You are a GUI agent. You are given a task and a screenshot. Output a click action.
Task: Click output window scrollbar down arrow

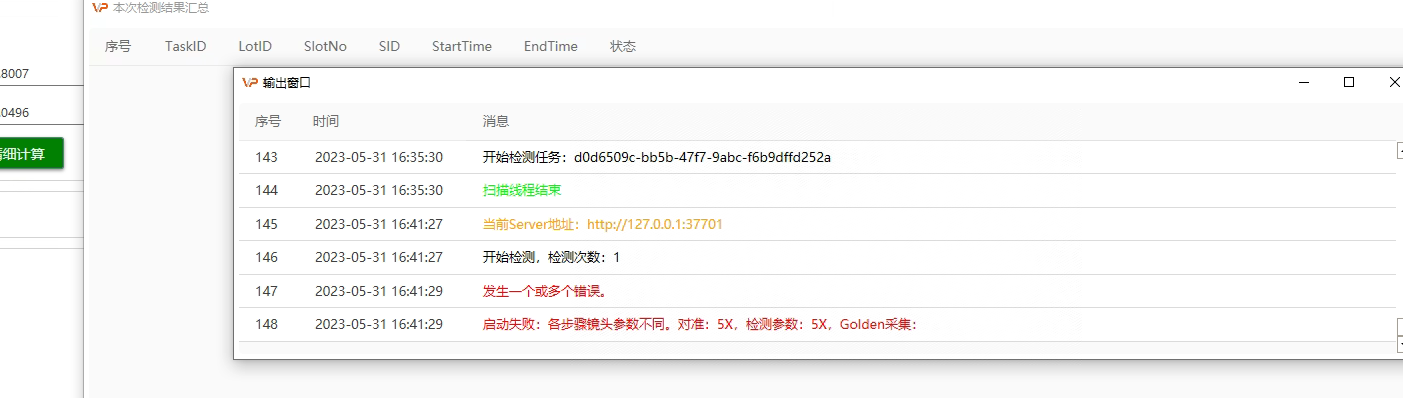point(1400,344)
